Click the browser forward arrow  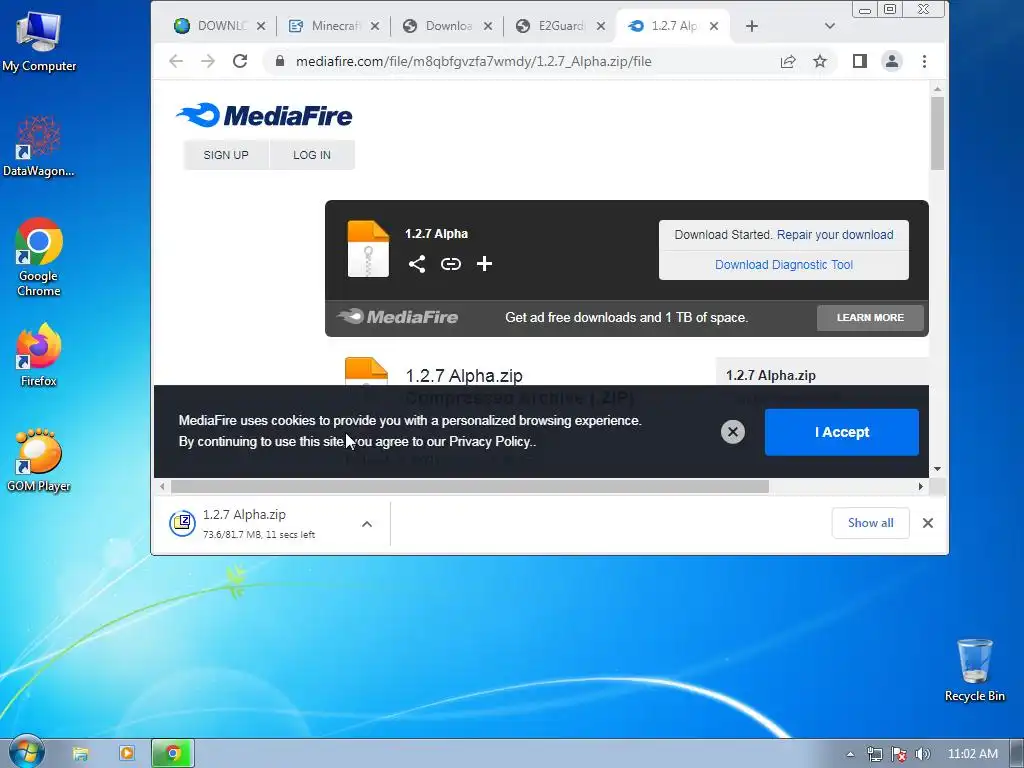(x=208, y=61)
